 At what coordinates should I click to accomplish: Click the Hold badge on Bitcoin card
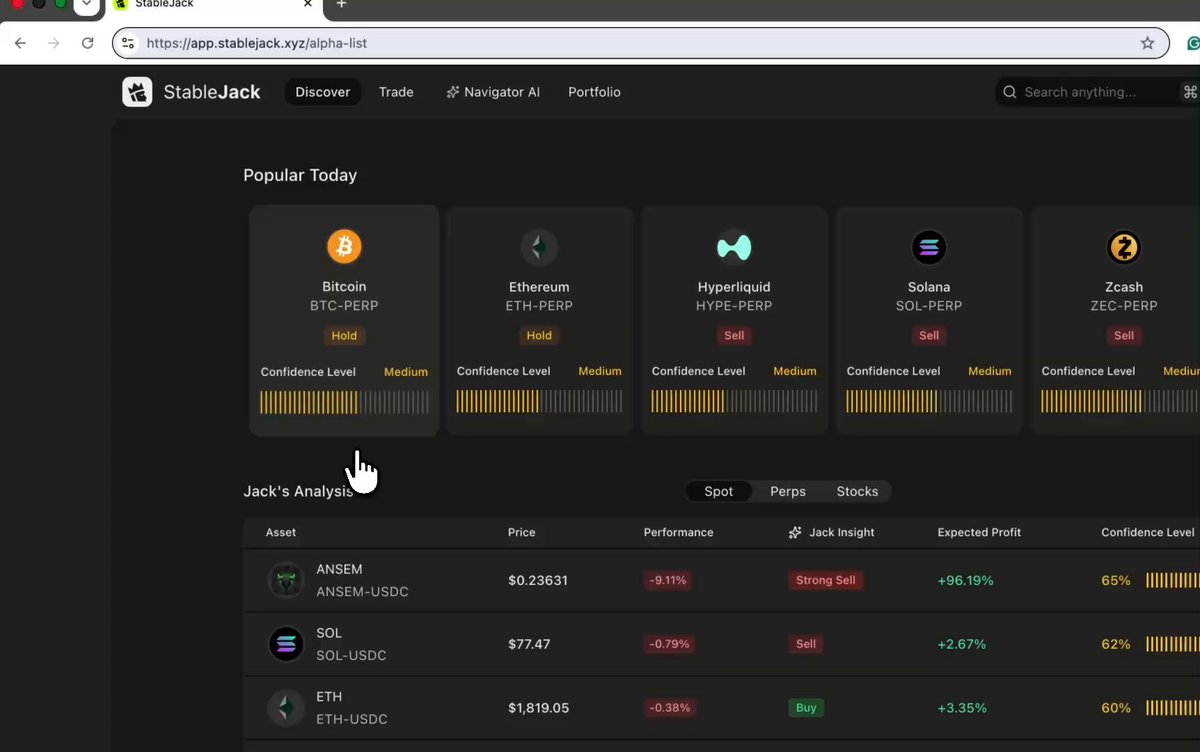click(x=344, y=336)
